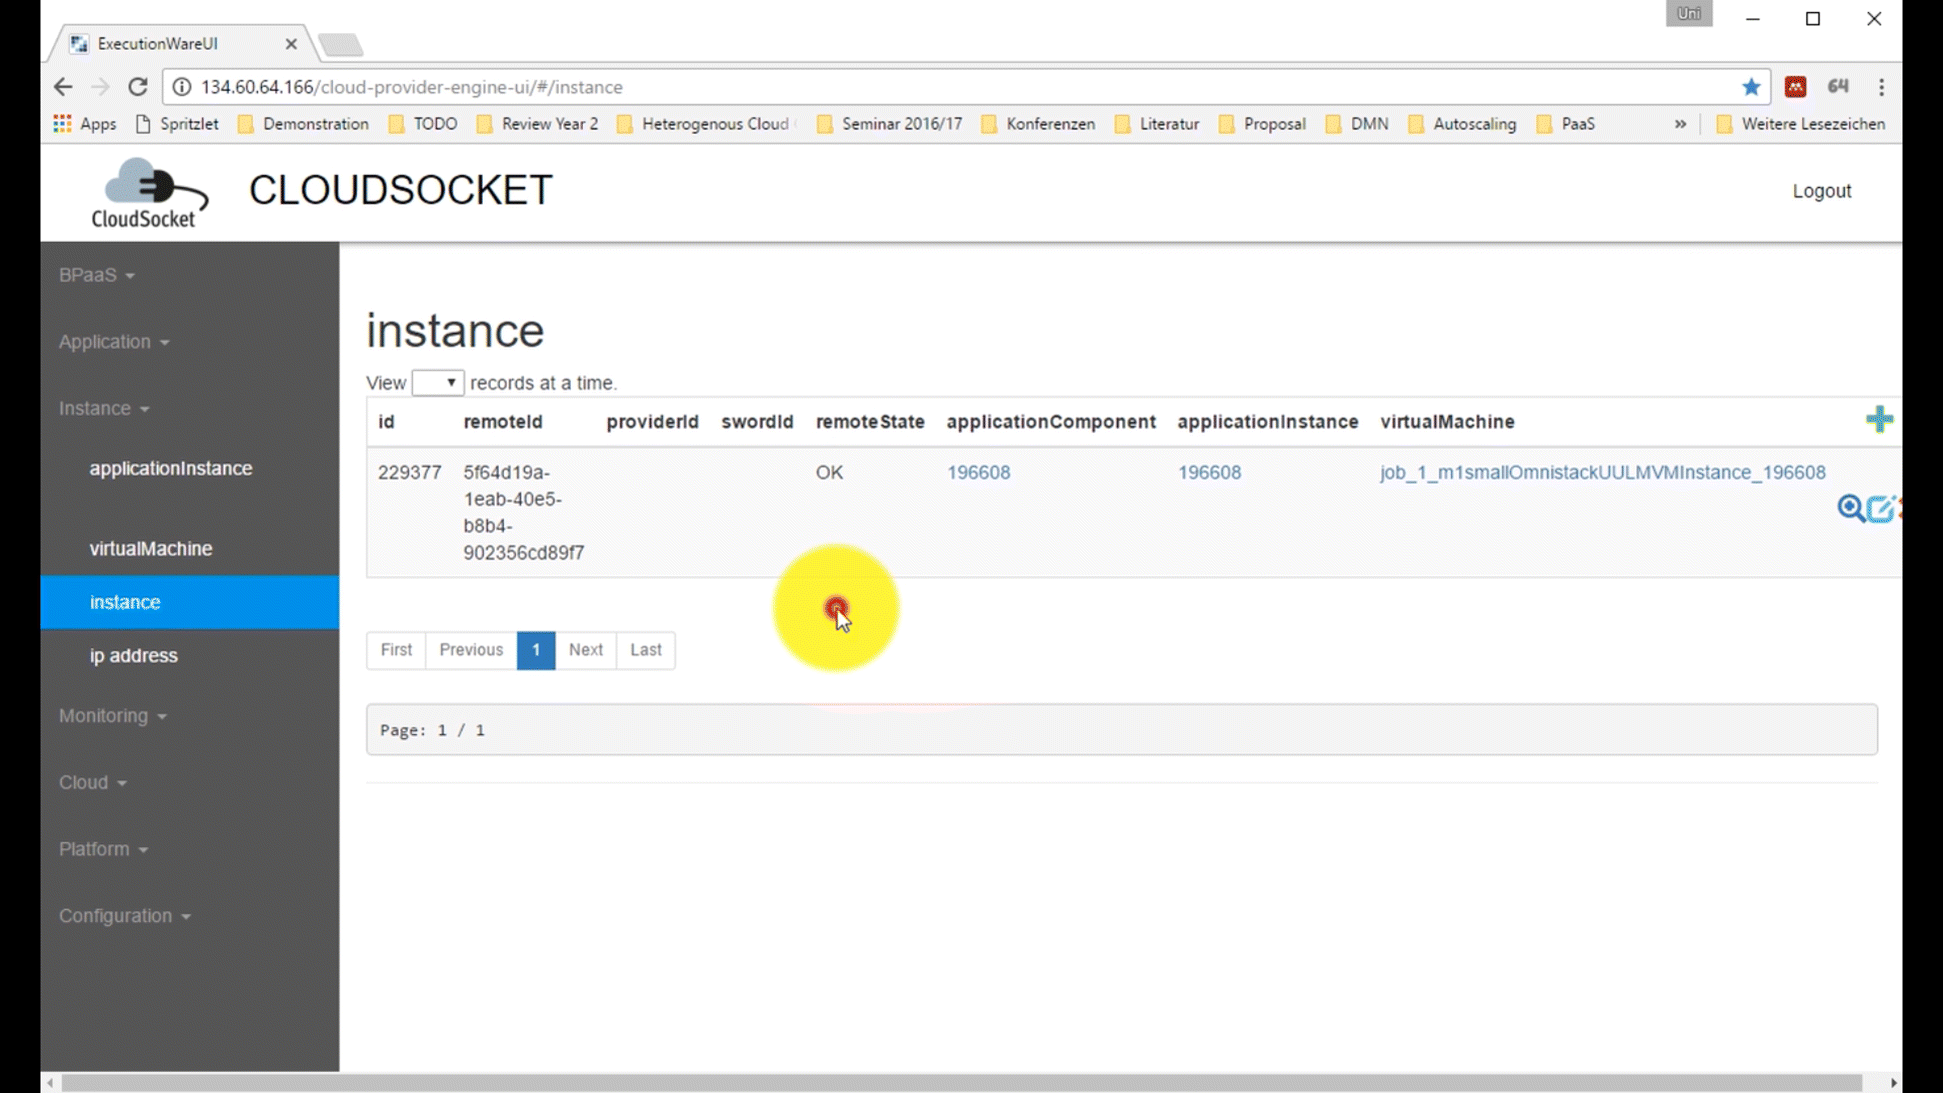Viewport: 1943px width, 1093px height.
Task: Click the id value 229377
Action: (x=409, y=472)
